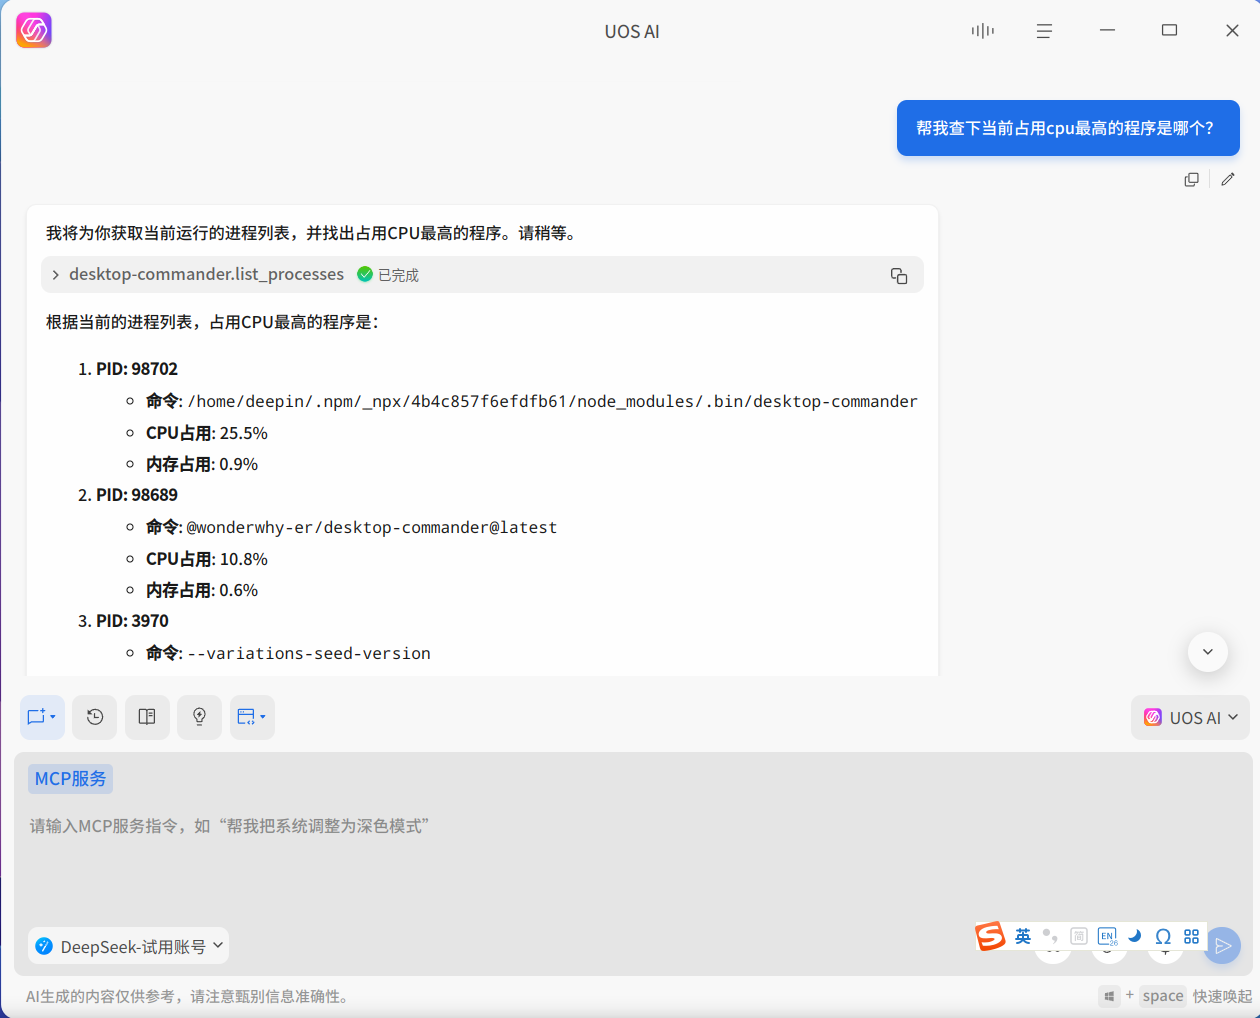Open the code window dropdown button
Image resolution: width=1260 pixels, height=1018 pixels.
point(252,717)
